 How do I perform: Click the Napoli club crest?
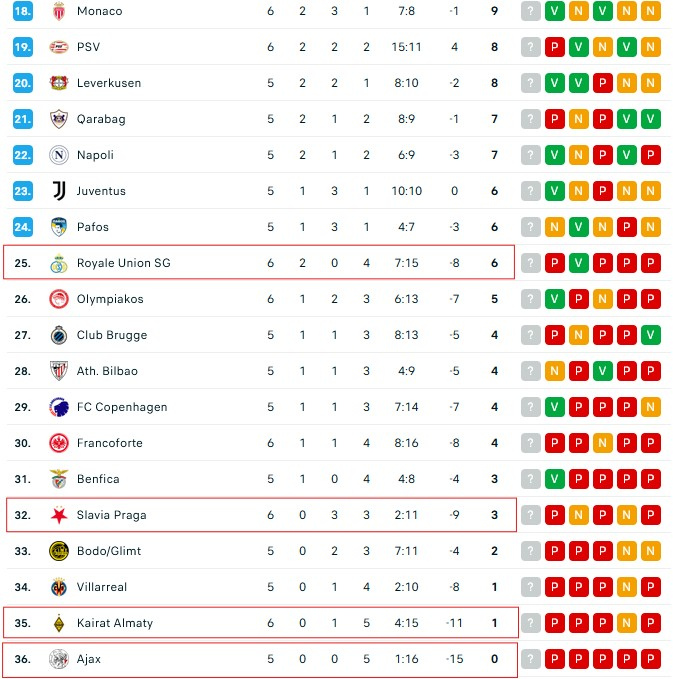click(58, 155)
